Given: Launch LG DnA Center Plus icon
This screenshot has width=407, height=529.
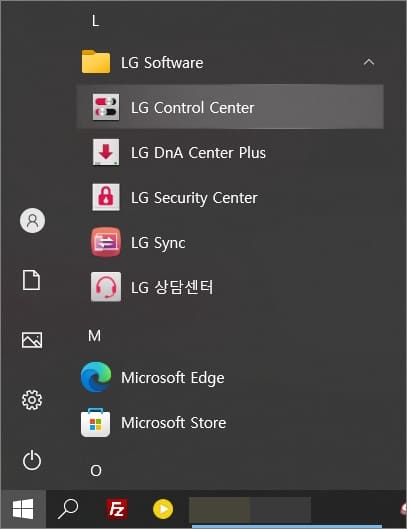Looking at the screenshot, I should 106,152.
